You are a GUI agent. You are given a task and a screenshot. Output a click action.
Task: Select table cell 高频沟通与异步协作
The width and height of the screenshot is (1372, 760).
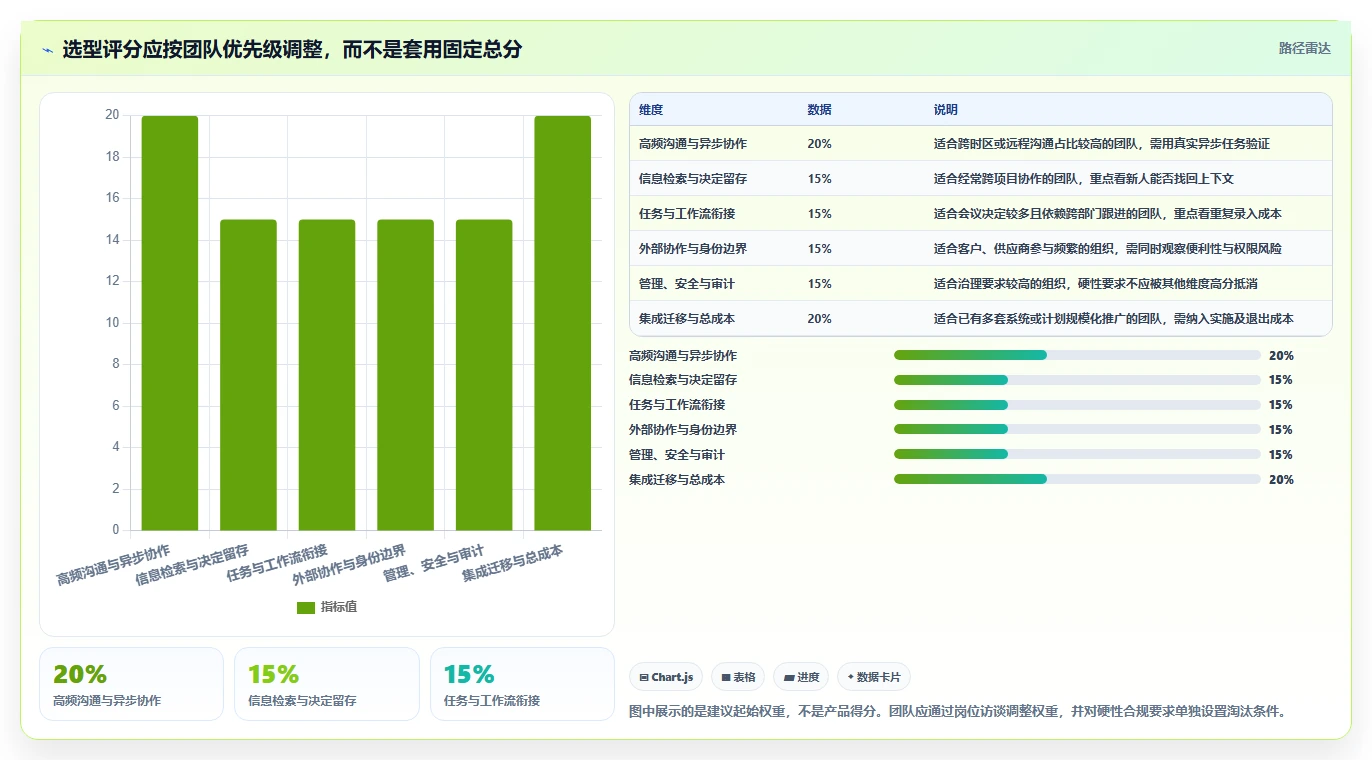693,144
